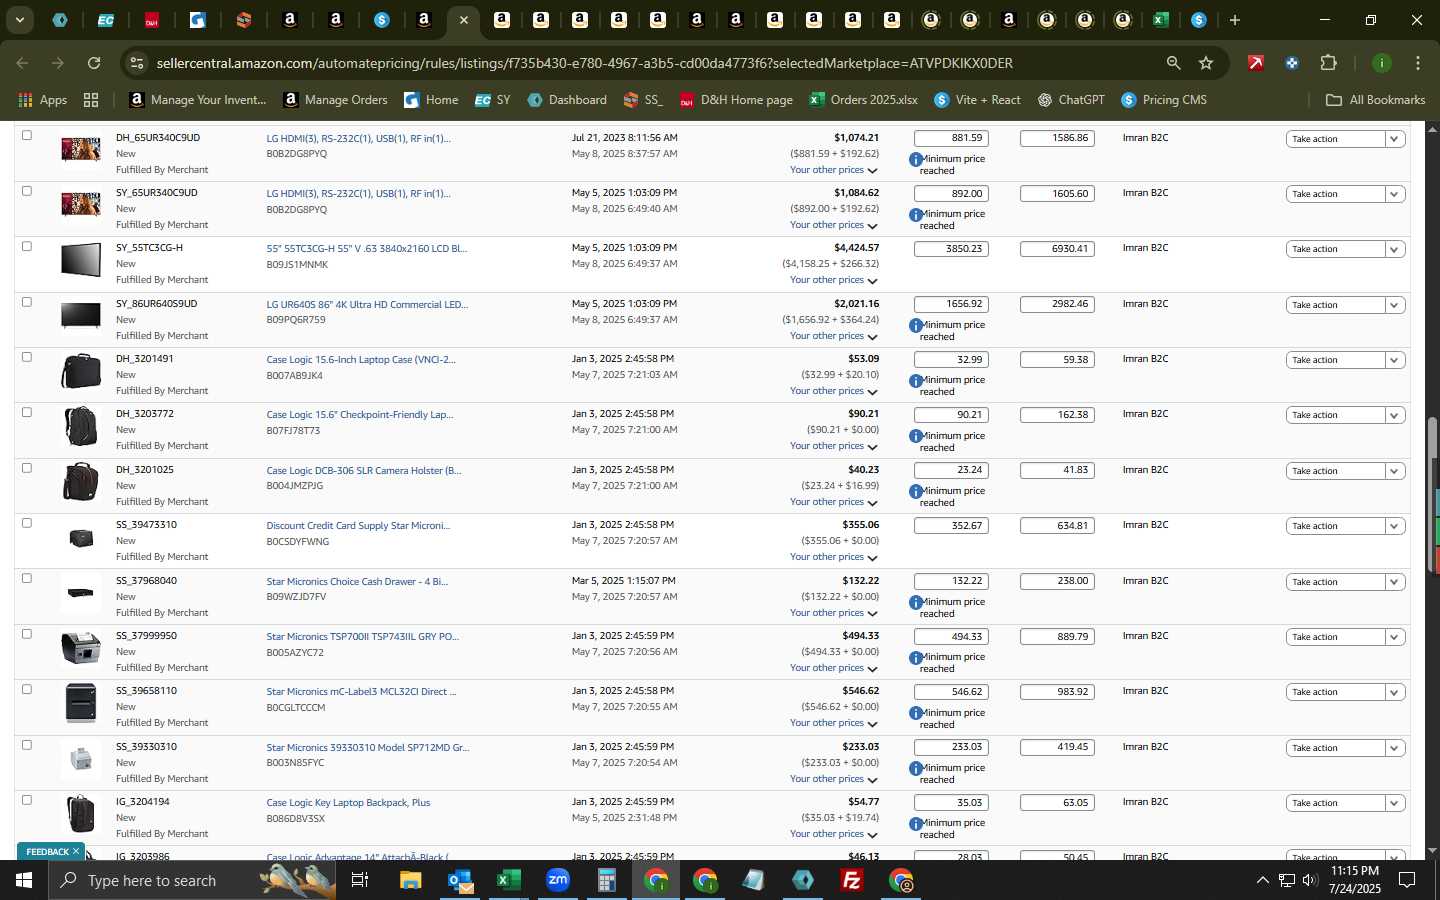Open Manage Your Inventory bookmark
The height and width of the screenshot is (900, 1440).
[x=198, y=100]
